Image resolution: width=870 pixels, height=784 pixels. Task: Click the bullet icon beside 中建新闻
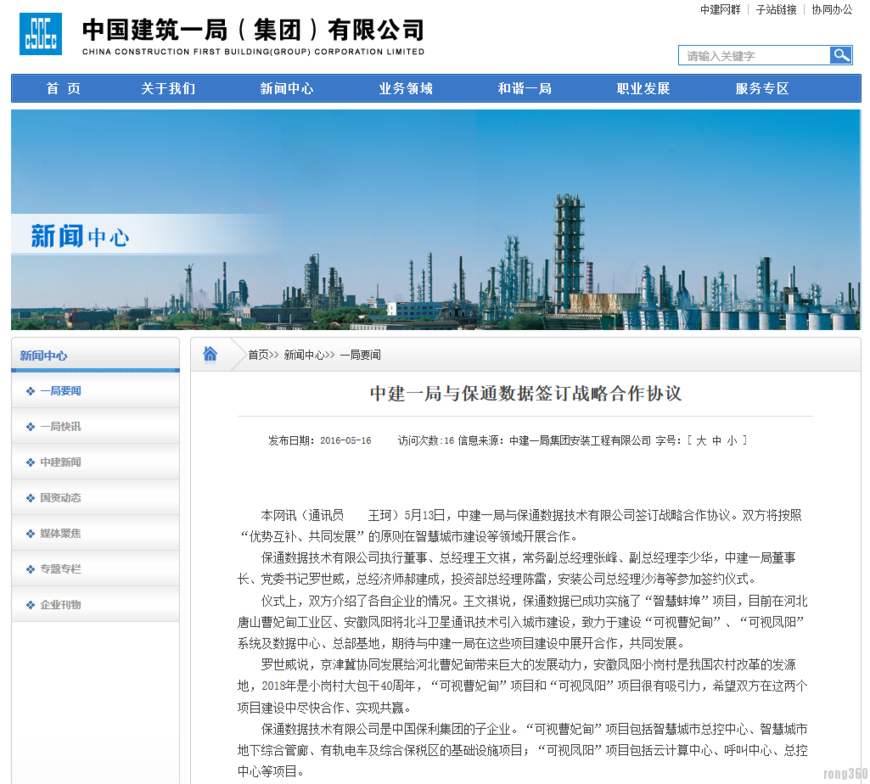(x=31, y=462)
